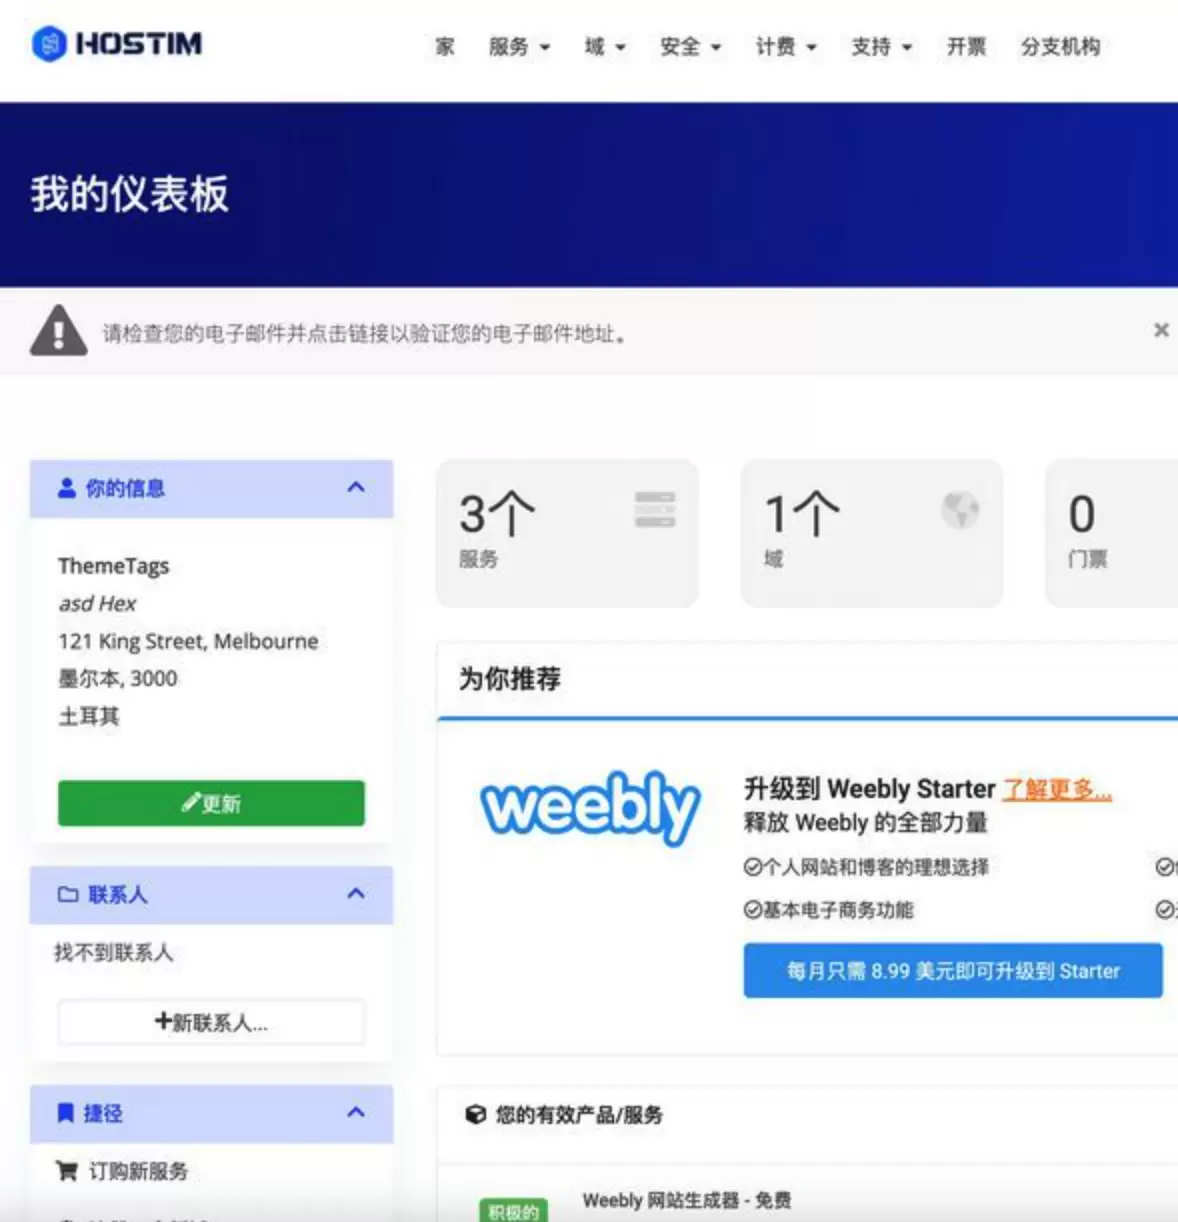Open 开票 in the navigation bar
This screenshot has height=1222, width=1178.
coord(966,47)
